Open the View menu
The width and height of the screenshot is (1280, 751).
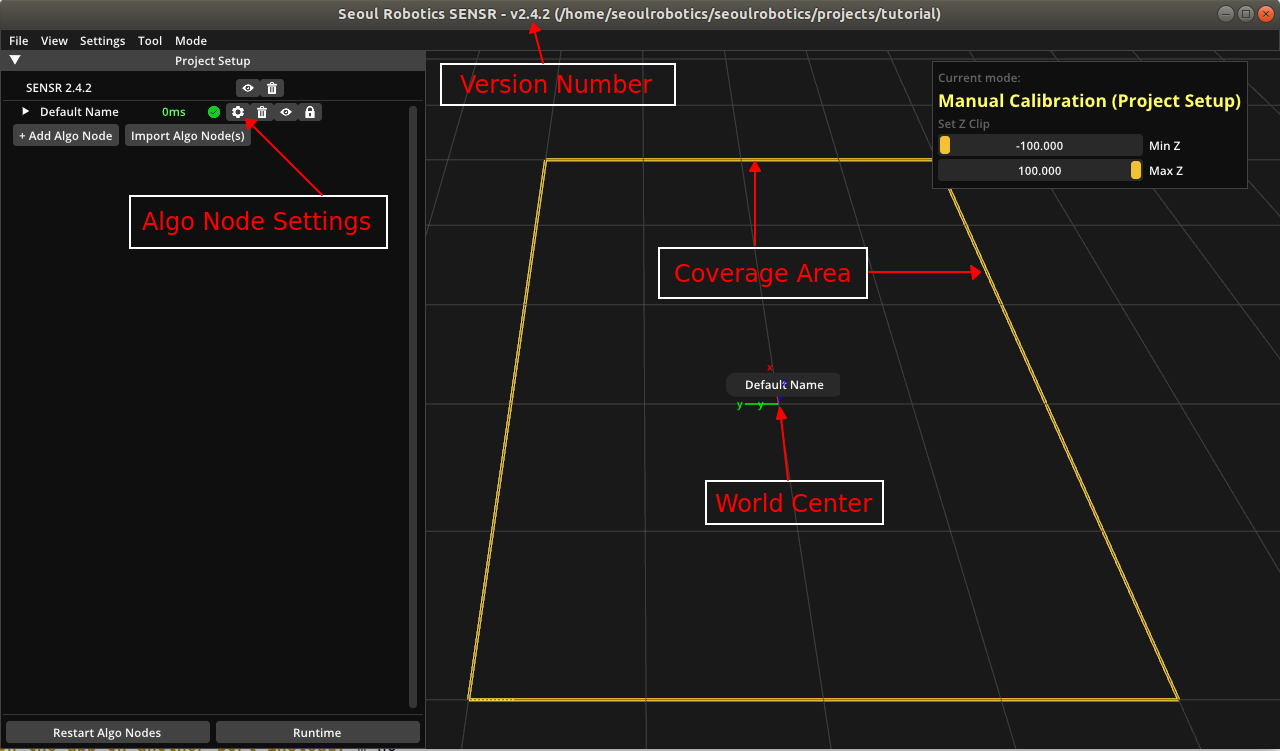[54, 41]
